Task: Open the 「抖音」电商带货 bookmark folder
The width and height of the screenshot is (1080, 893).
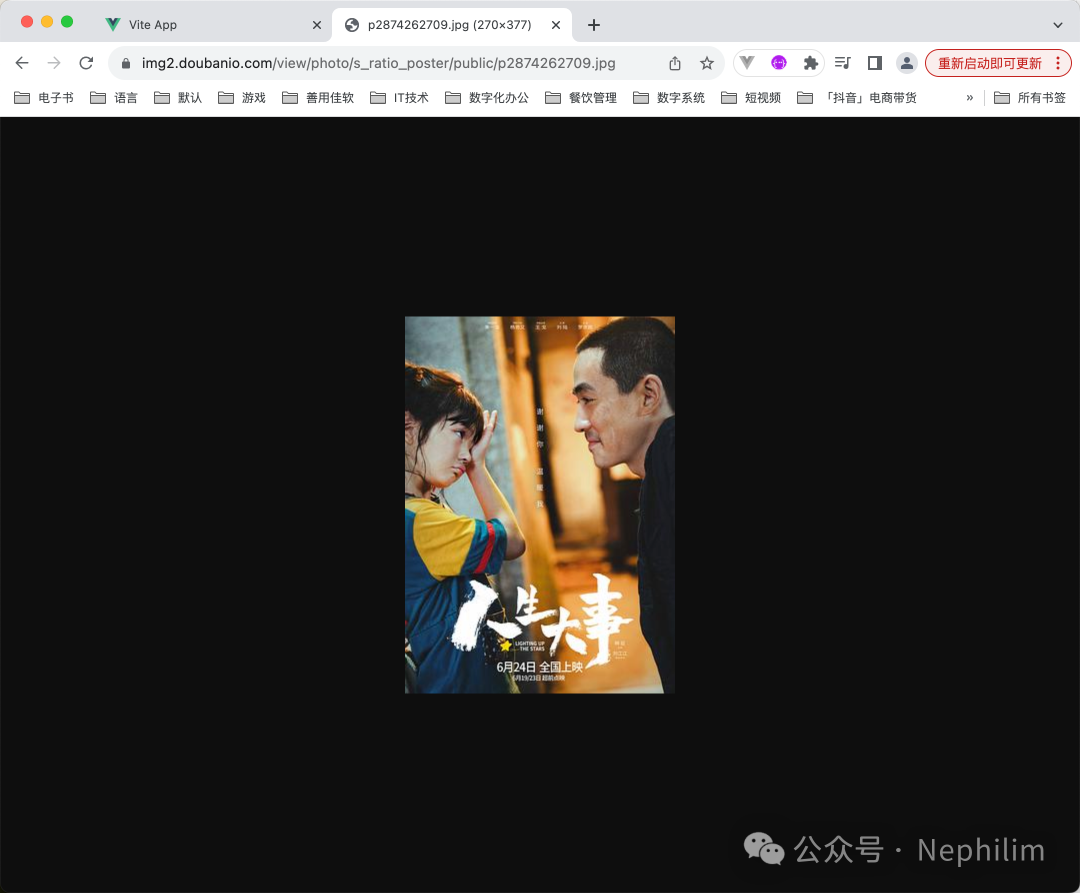Action: (x=857, y=98)
